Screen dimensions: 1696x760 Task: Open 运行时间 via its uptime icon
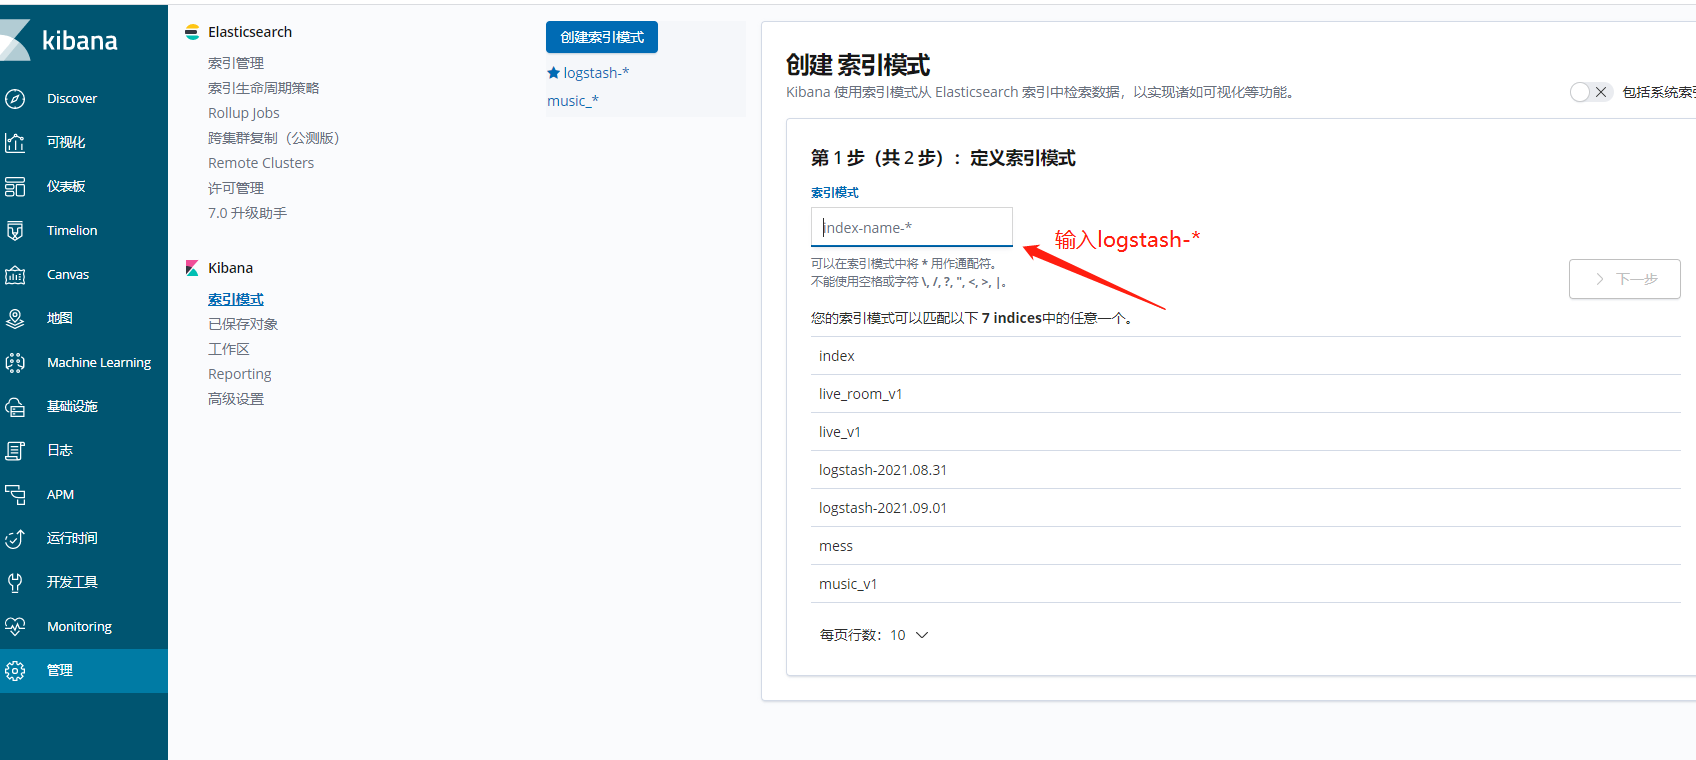click(15, 538)
